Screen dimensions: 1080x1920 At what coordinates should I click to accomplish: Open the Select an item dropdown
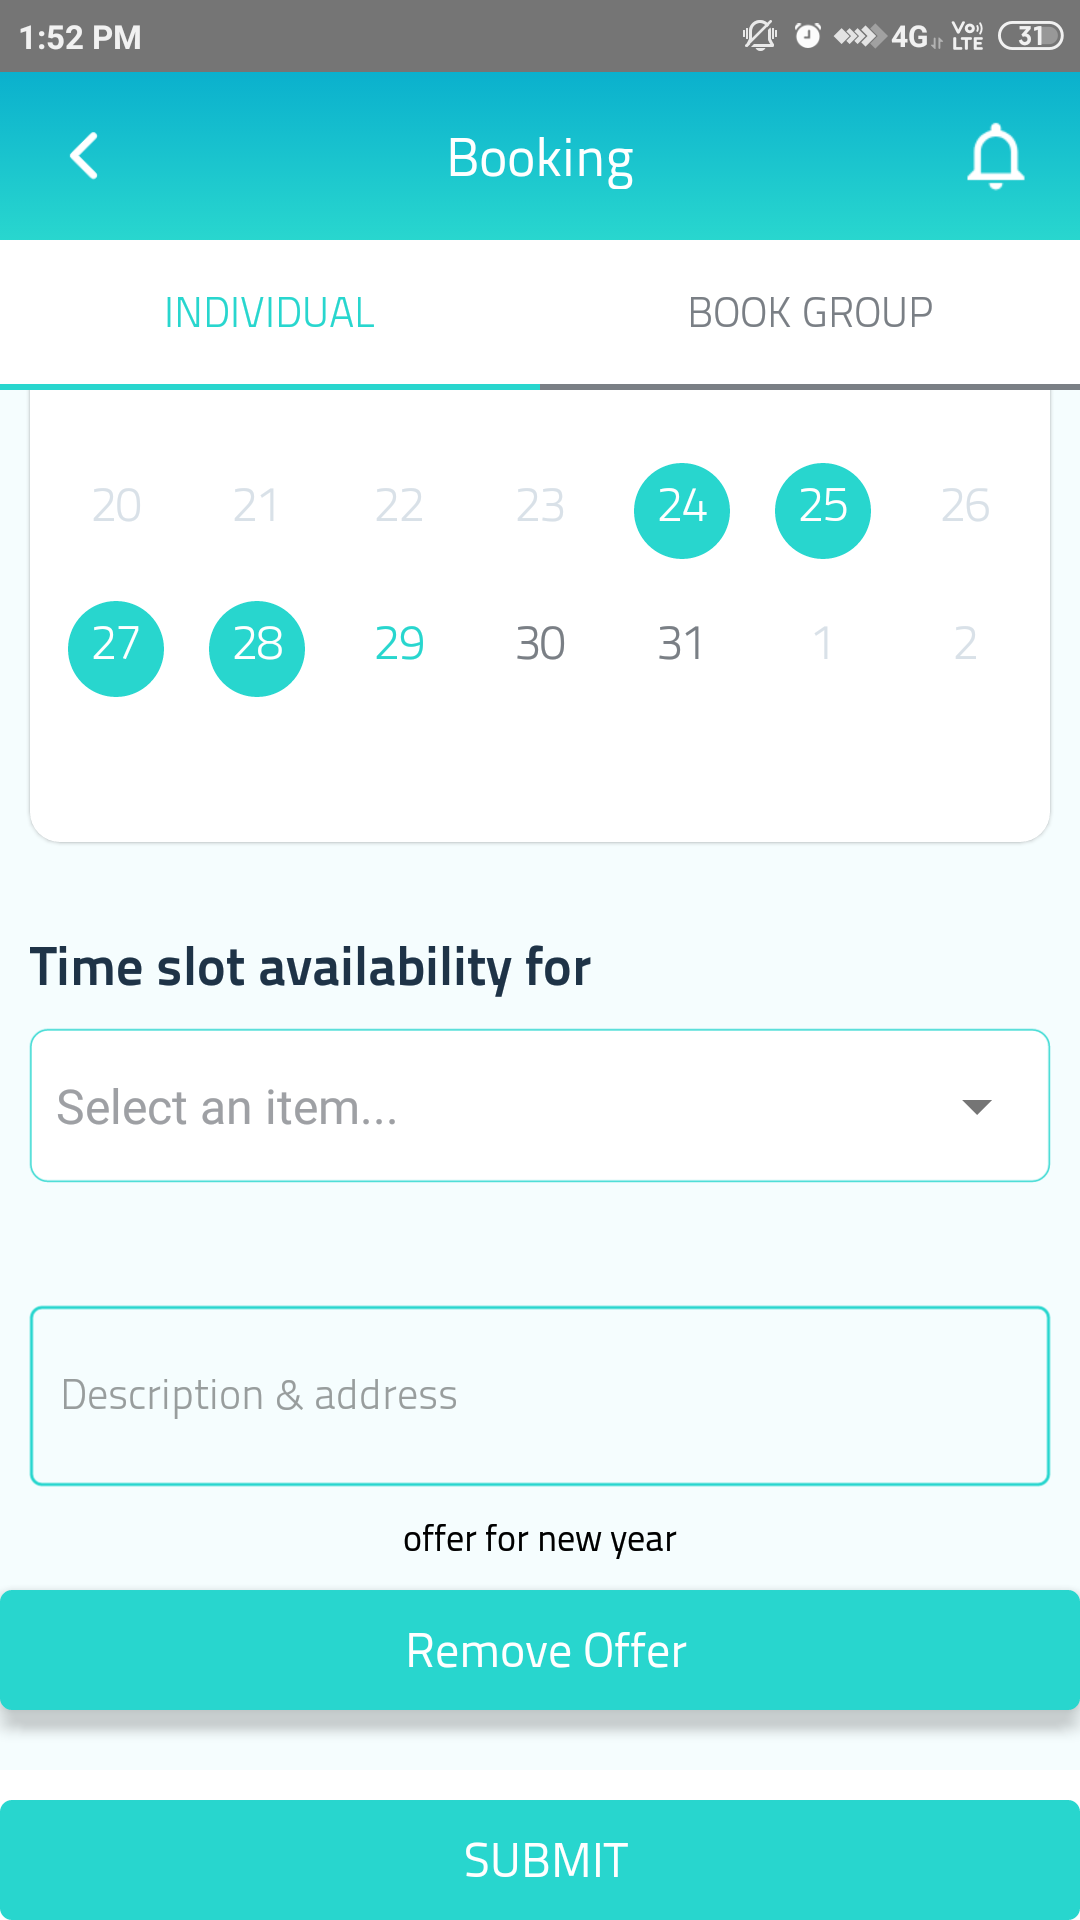[x=500, y=1106]
